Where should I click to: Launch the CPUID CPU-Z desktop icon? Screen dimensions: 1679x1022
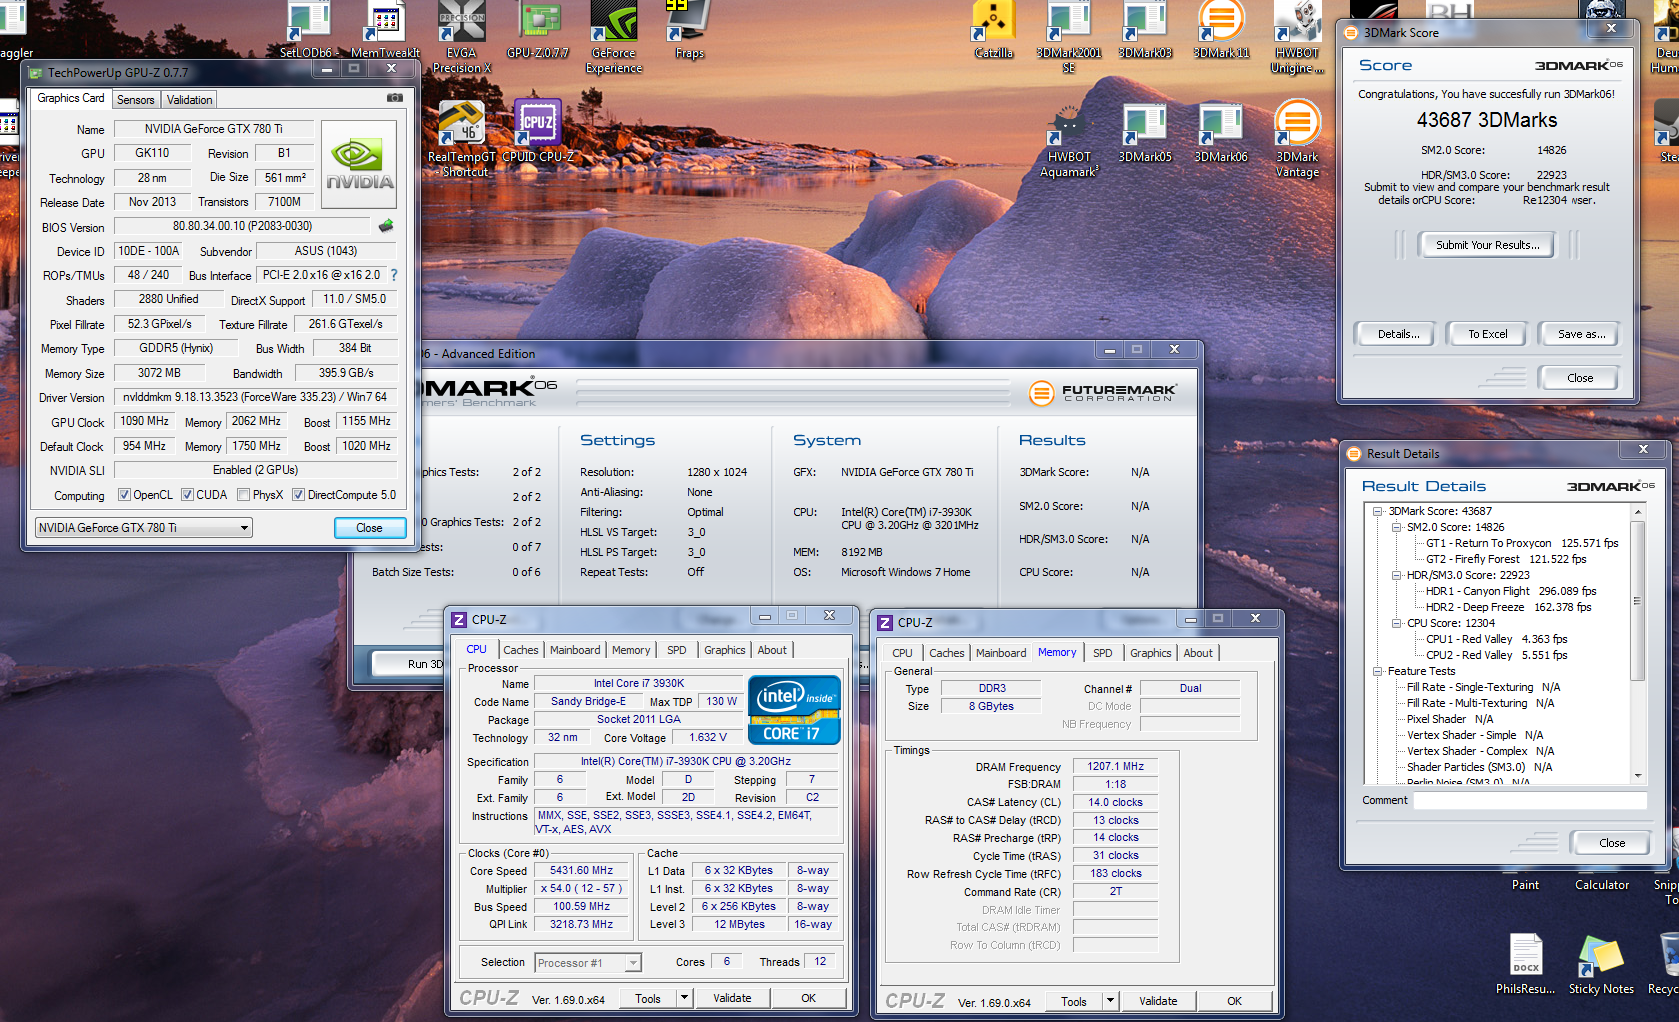click(538, 131)
